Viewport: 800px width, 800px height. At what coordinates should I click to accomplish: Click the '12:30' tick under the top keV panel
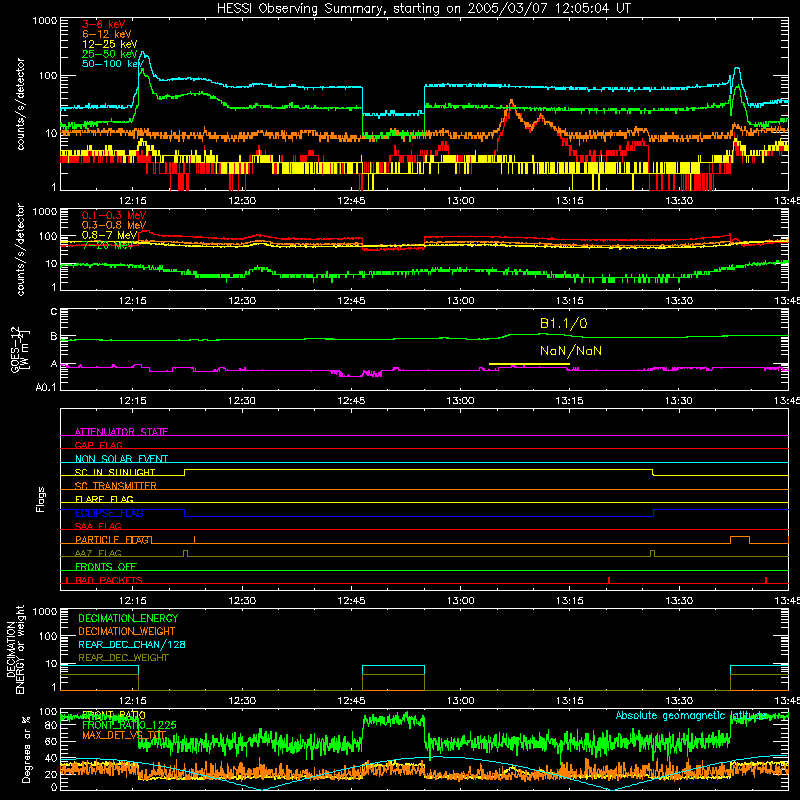(x=242, y=201)
